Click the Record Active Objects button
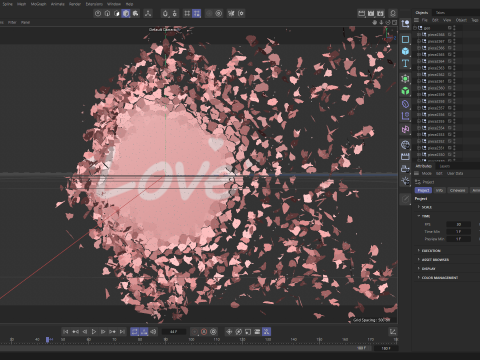The width and height of the screenshot is (480, 360). pos(195,332)
